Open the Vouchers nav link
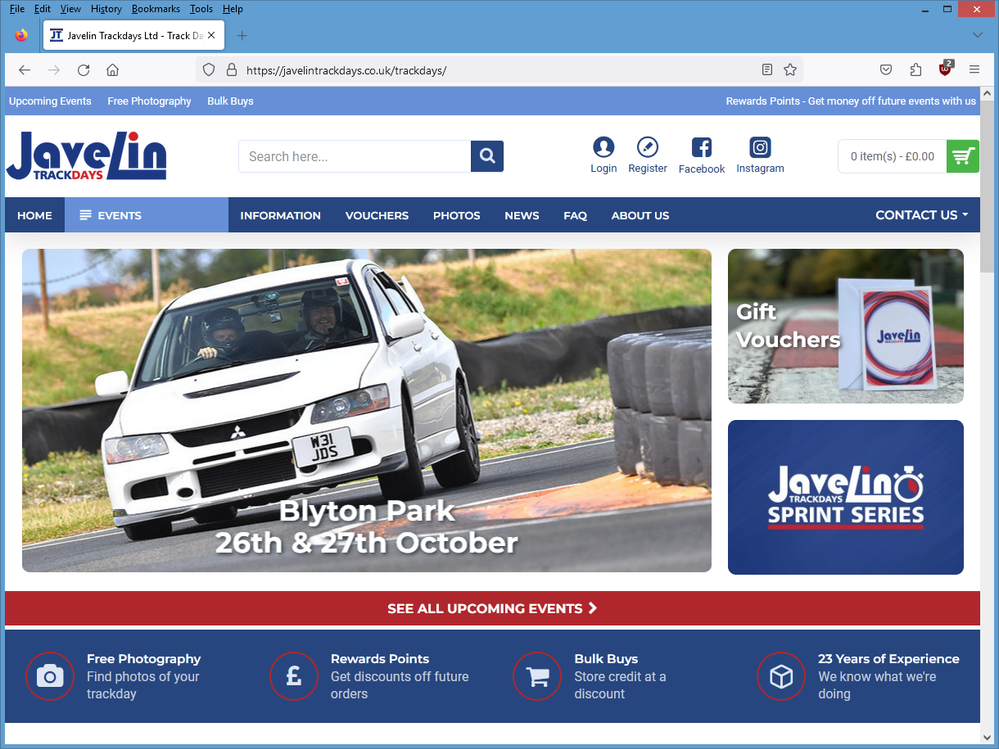The width and height of the screenshot is (999, 749). point(377,215)
